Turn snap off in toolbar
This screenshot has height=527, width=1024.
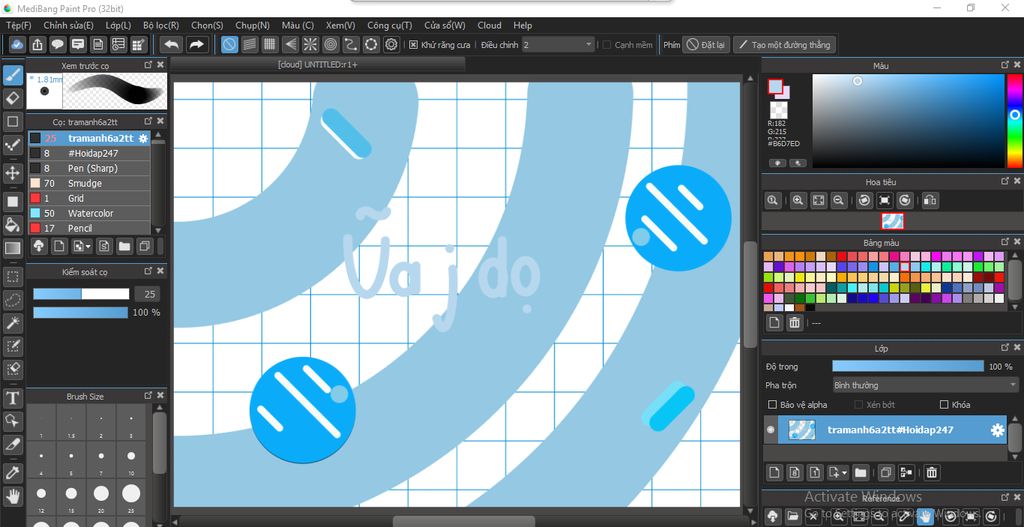[x=229, y=44]
